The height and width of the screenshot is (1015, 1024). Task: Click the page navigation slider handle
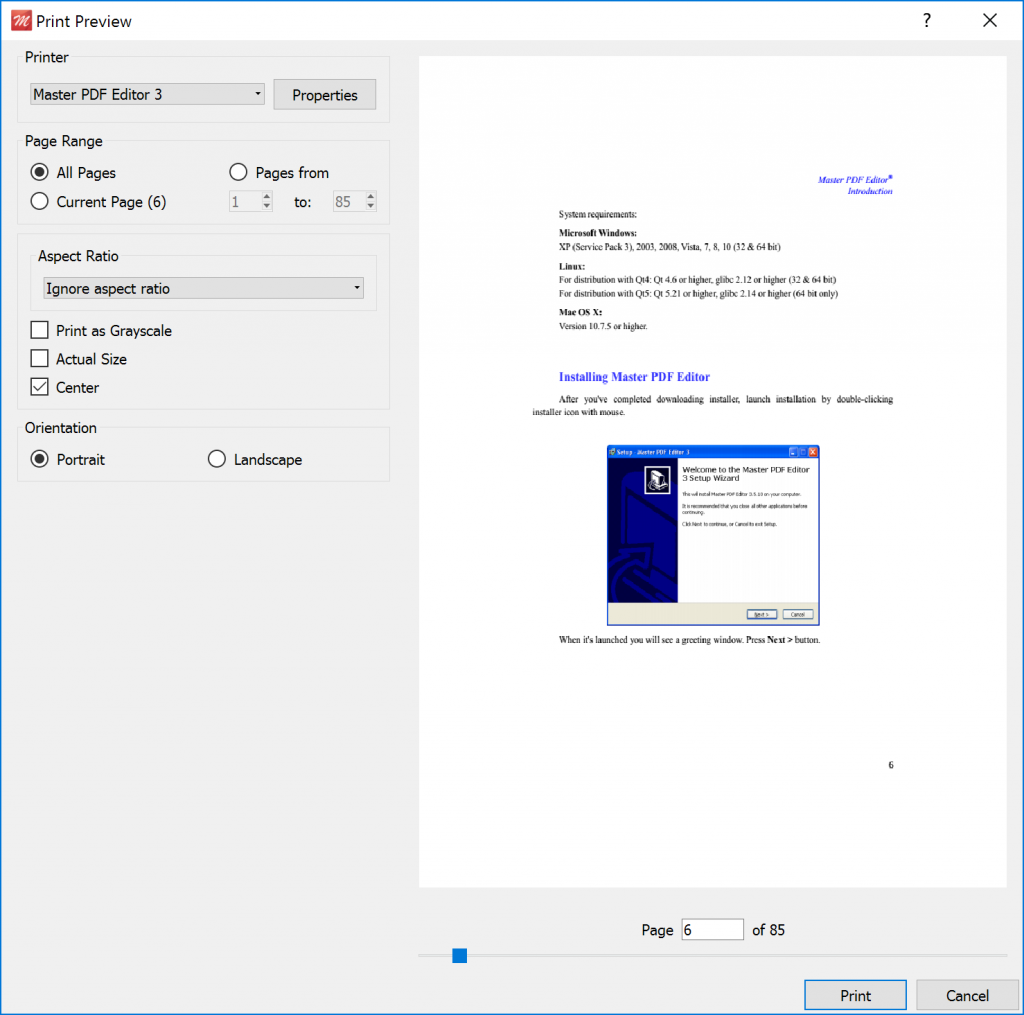click(459, 956)
